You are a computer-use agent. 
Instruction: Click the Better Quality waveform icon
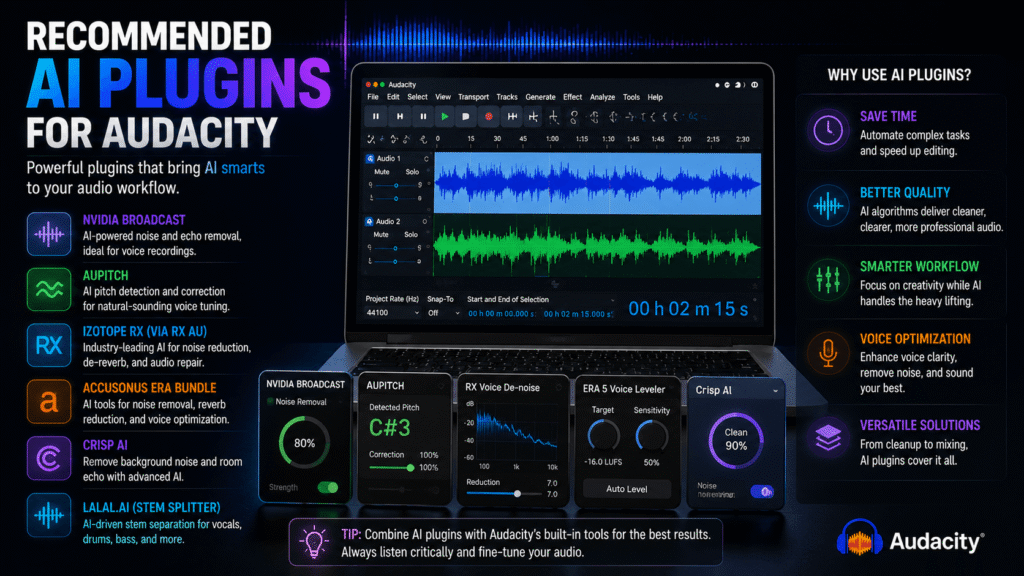pos(827,206)
